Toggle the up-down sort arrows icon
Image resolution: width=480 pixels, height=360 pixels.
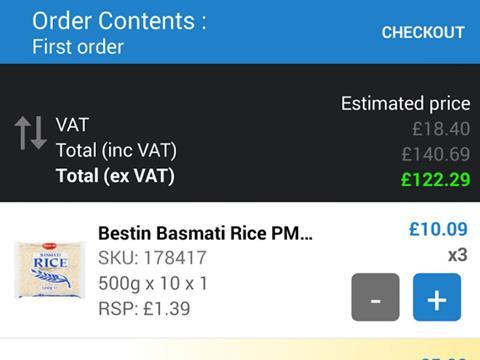tap(30, 133)
